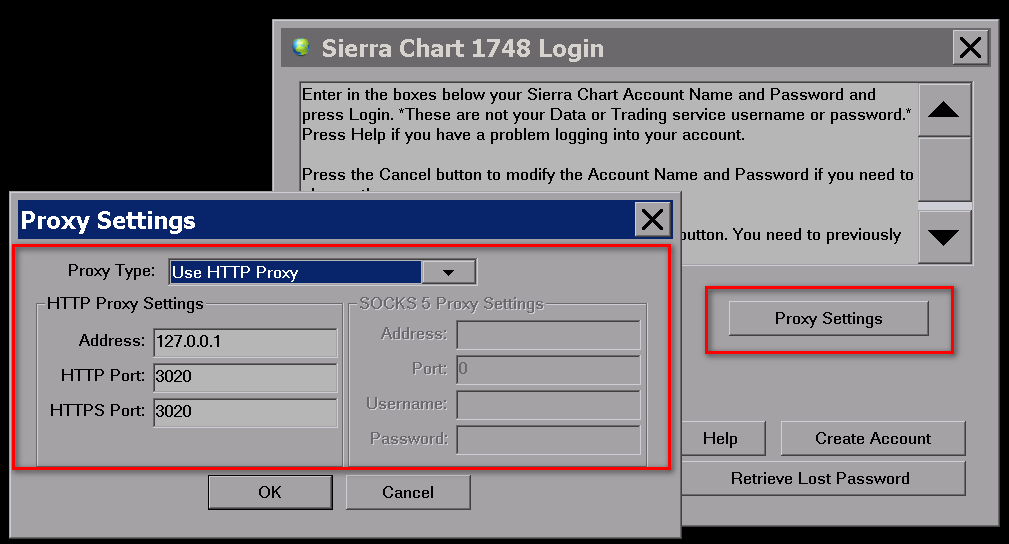Confirm proxy settings with OK button
This screenshot has height=544, width=1009.
(270, 492)
